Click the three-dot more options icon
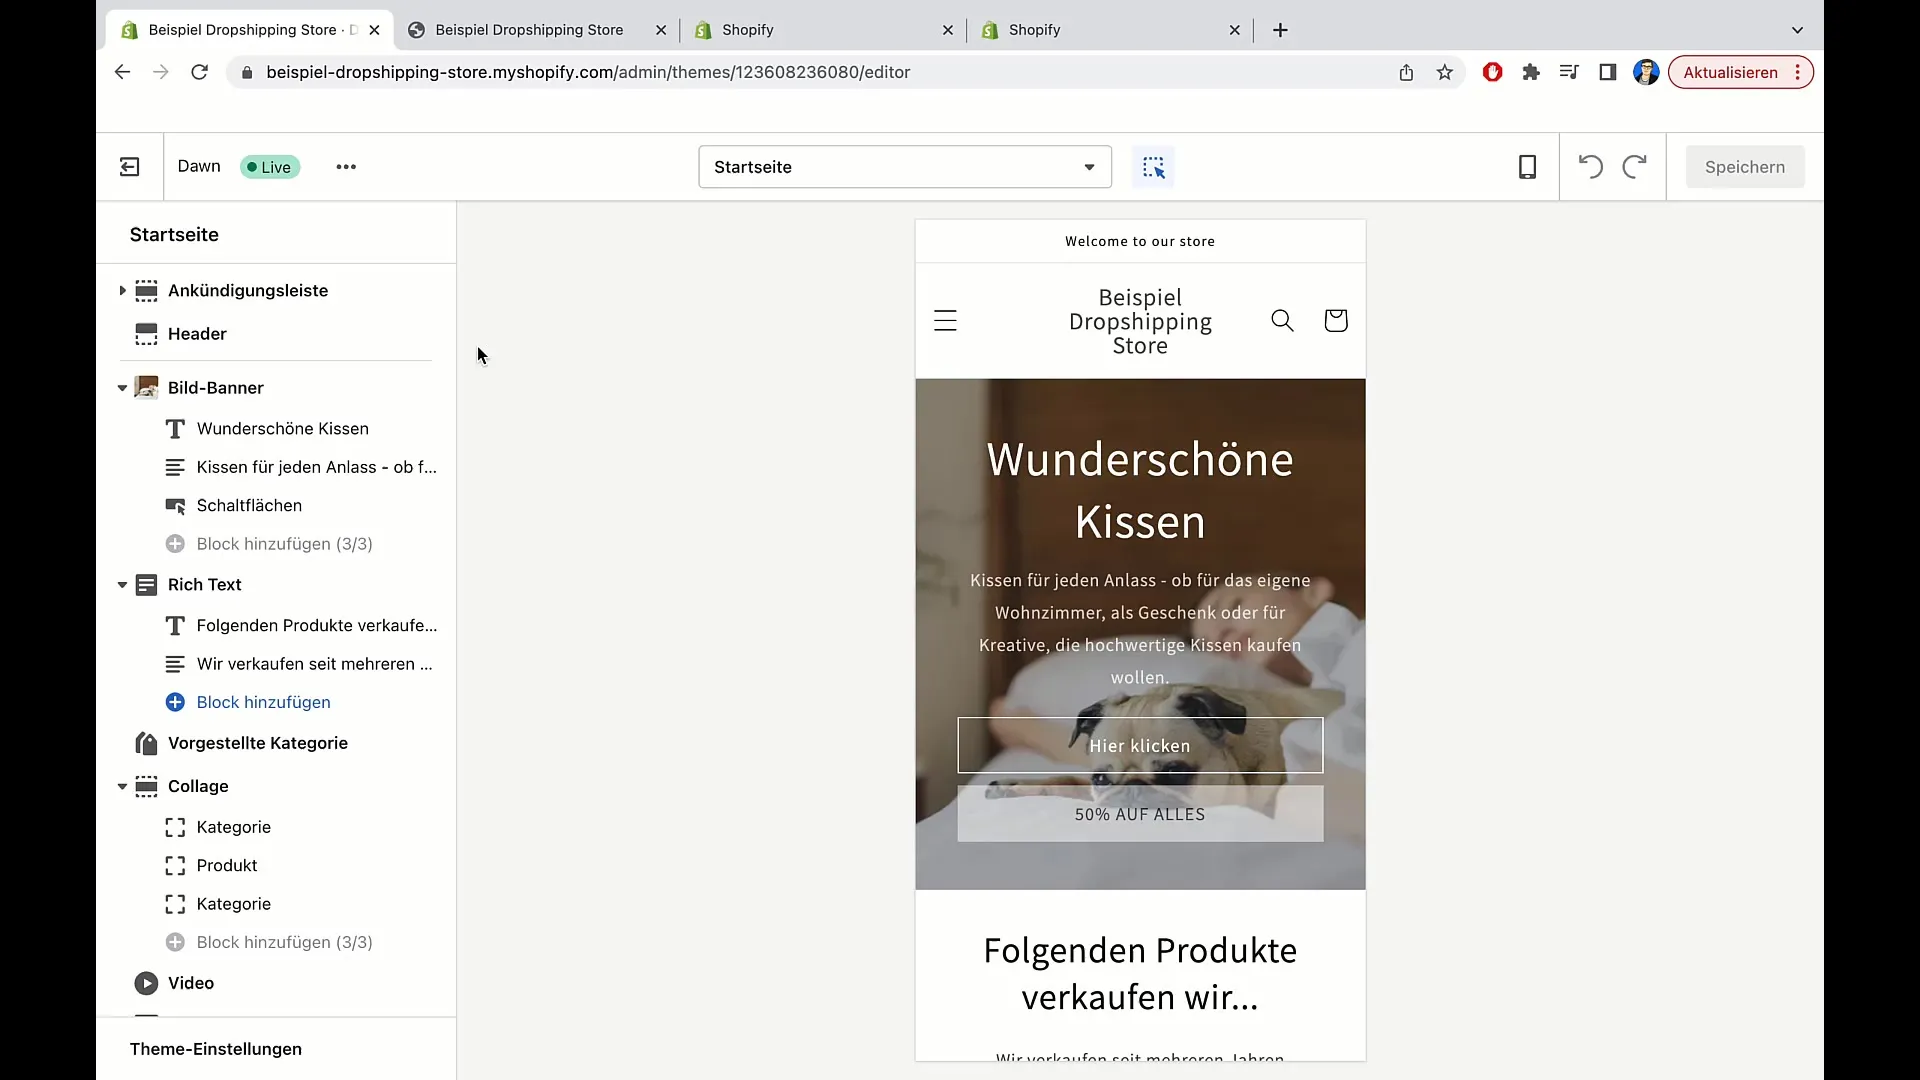The image size is (1920, 1080). point(345,166)
